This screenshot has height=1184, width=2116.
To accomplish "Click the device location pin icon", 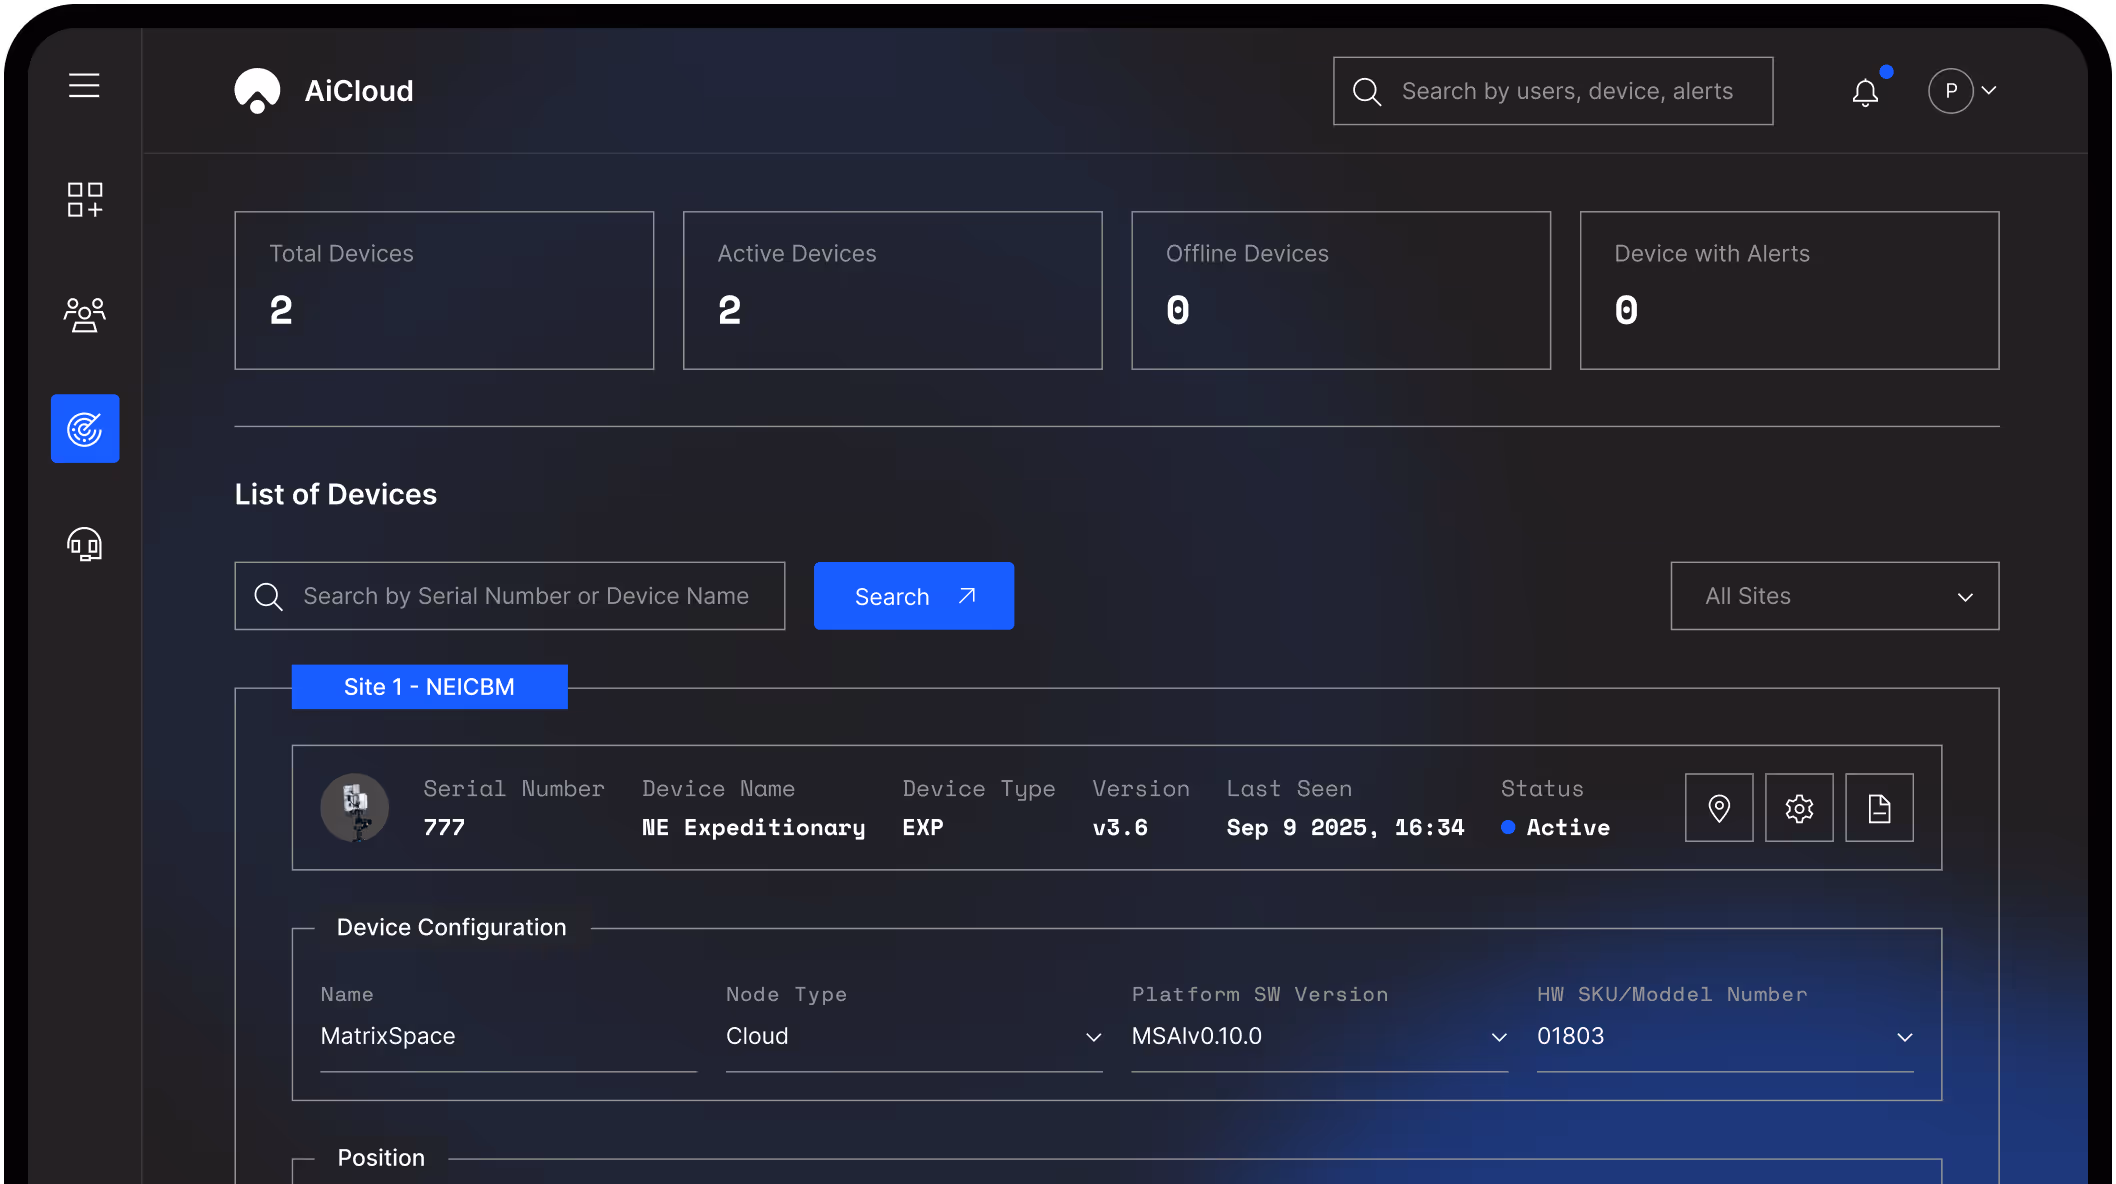I will (1719, 808).
